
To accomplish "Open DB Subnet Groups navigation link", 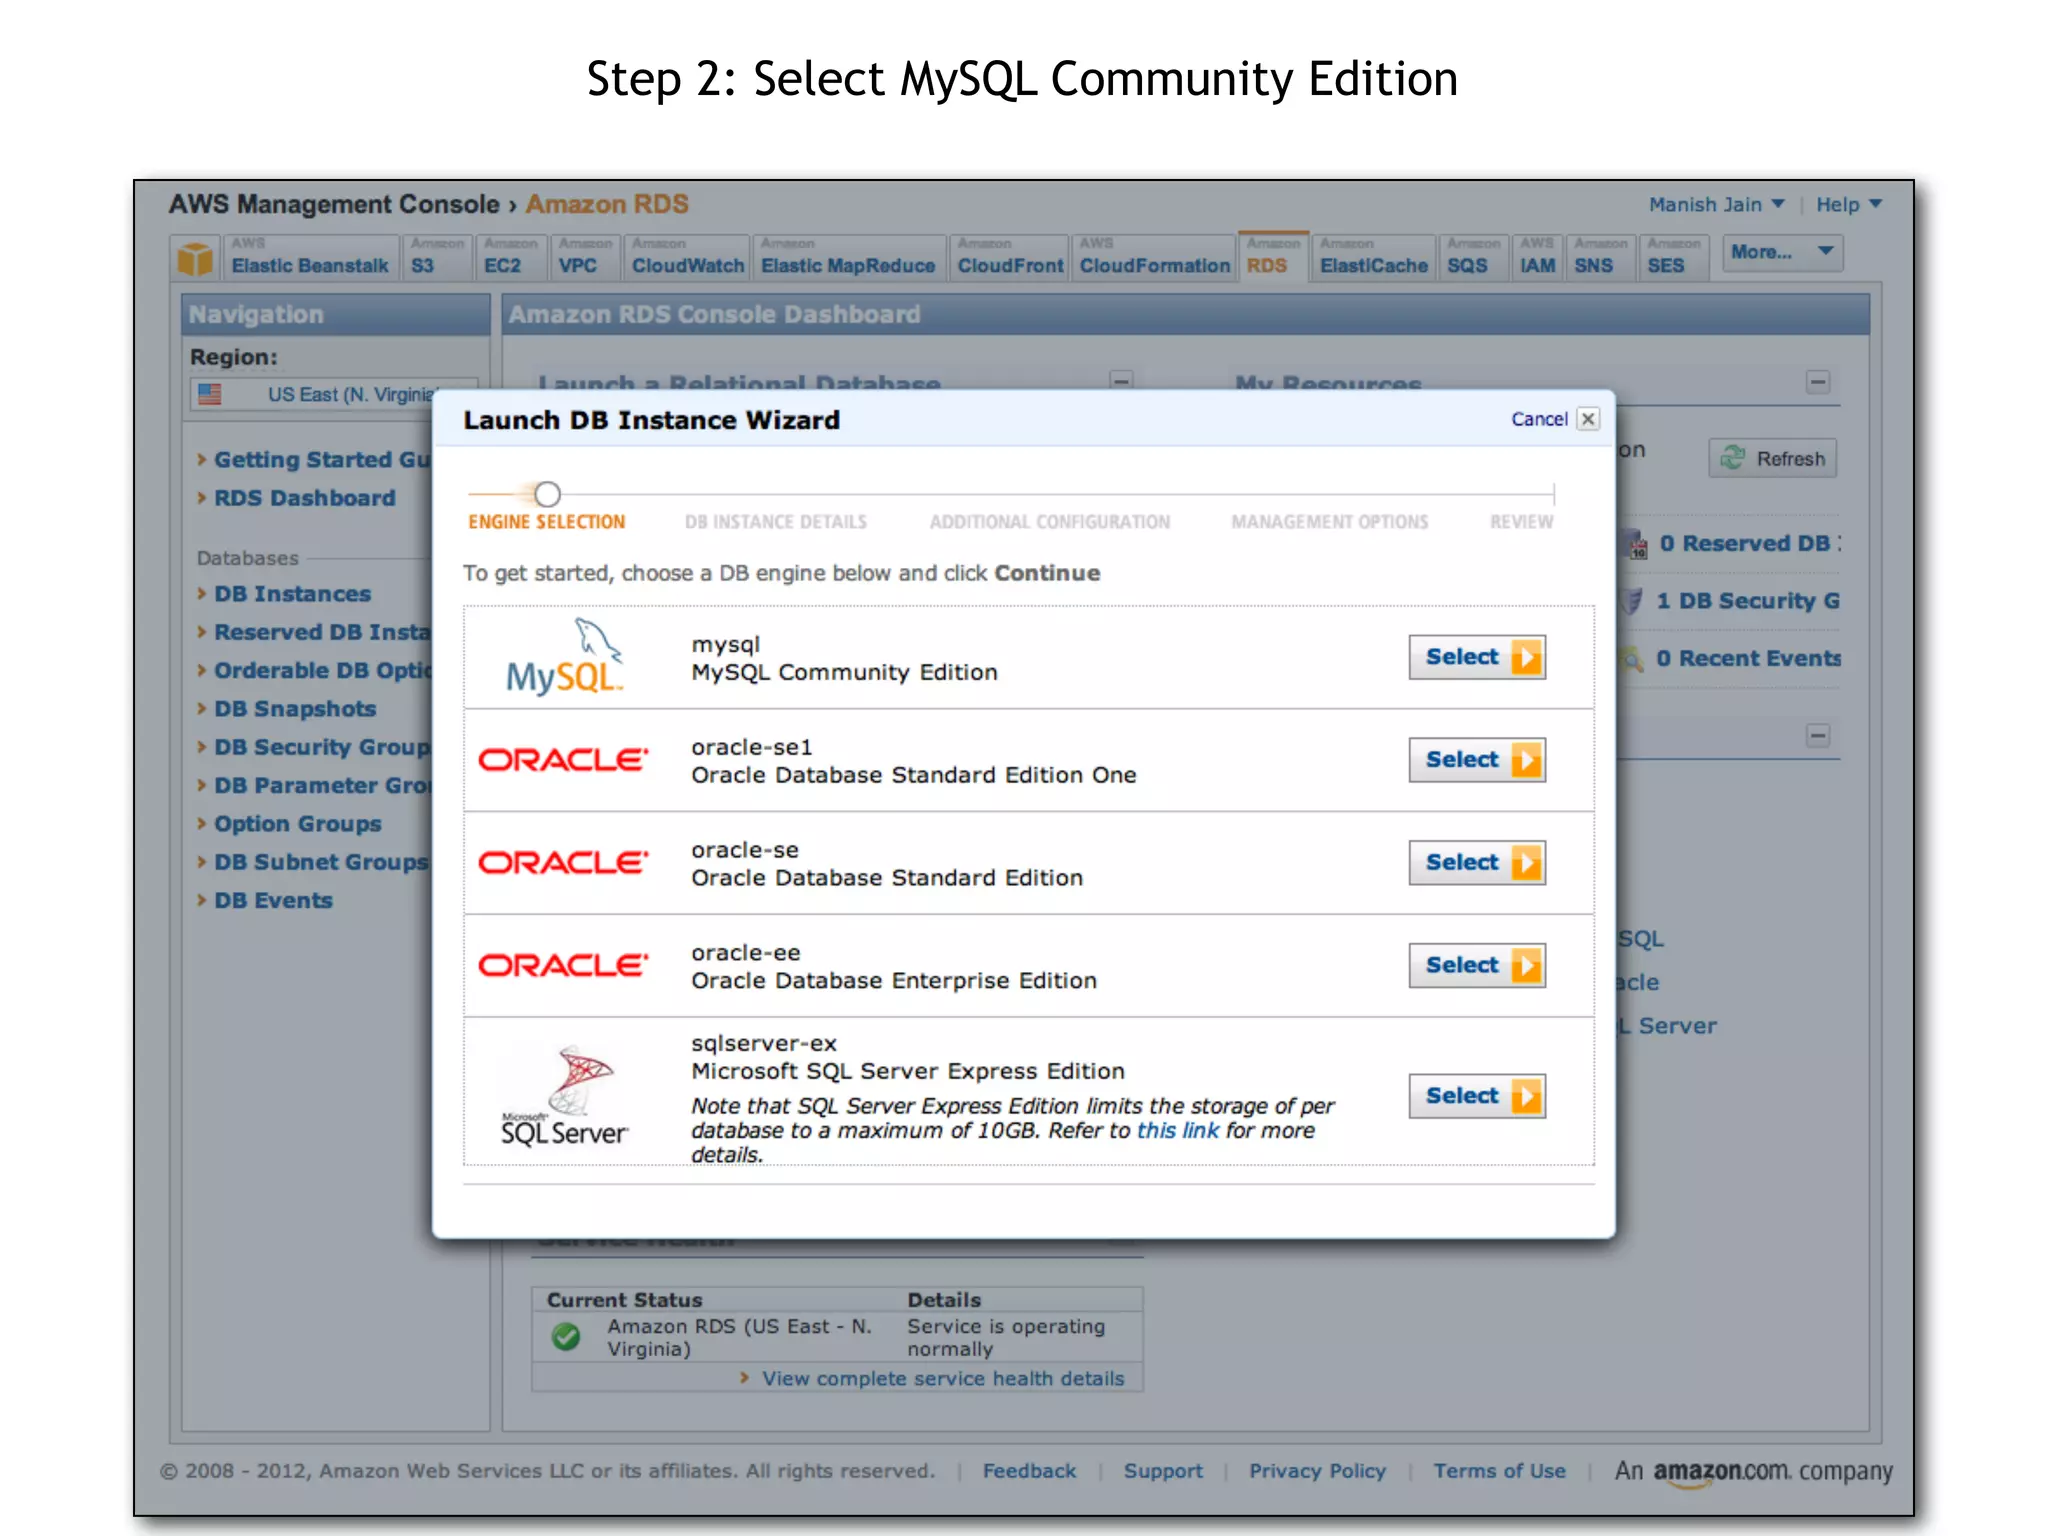I will 321,862.
